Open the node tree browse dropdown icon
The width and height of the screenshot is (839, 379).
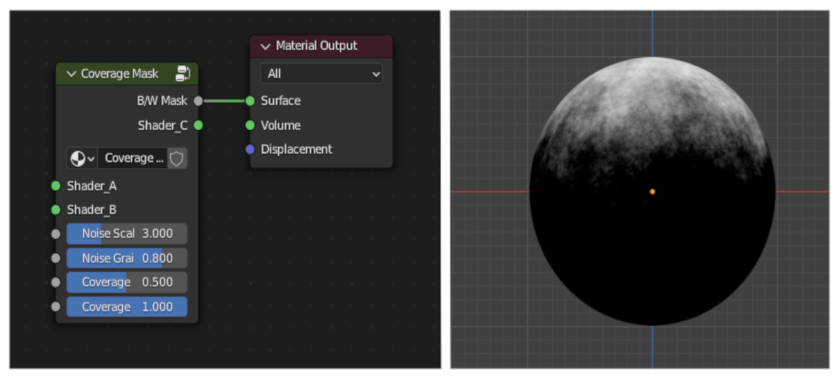[x=82, y=158]
